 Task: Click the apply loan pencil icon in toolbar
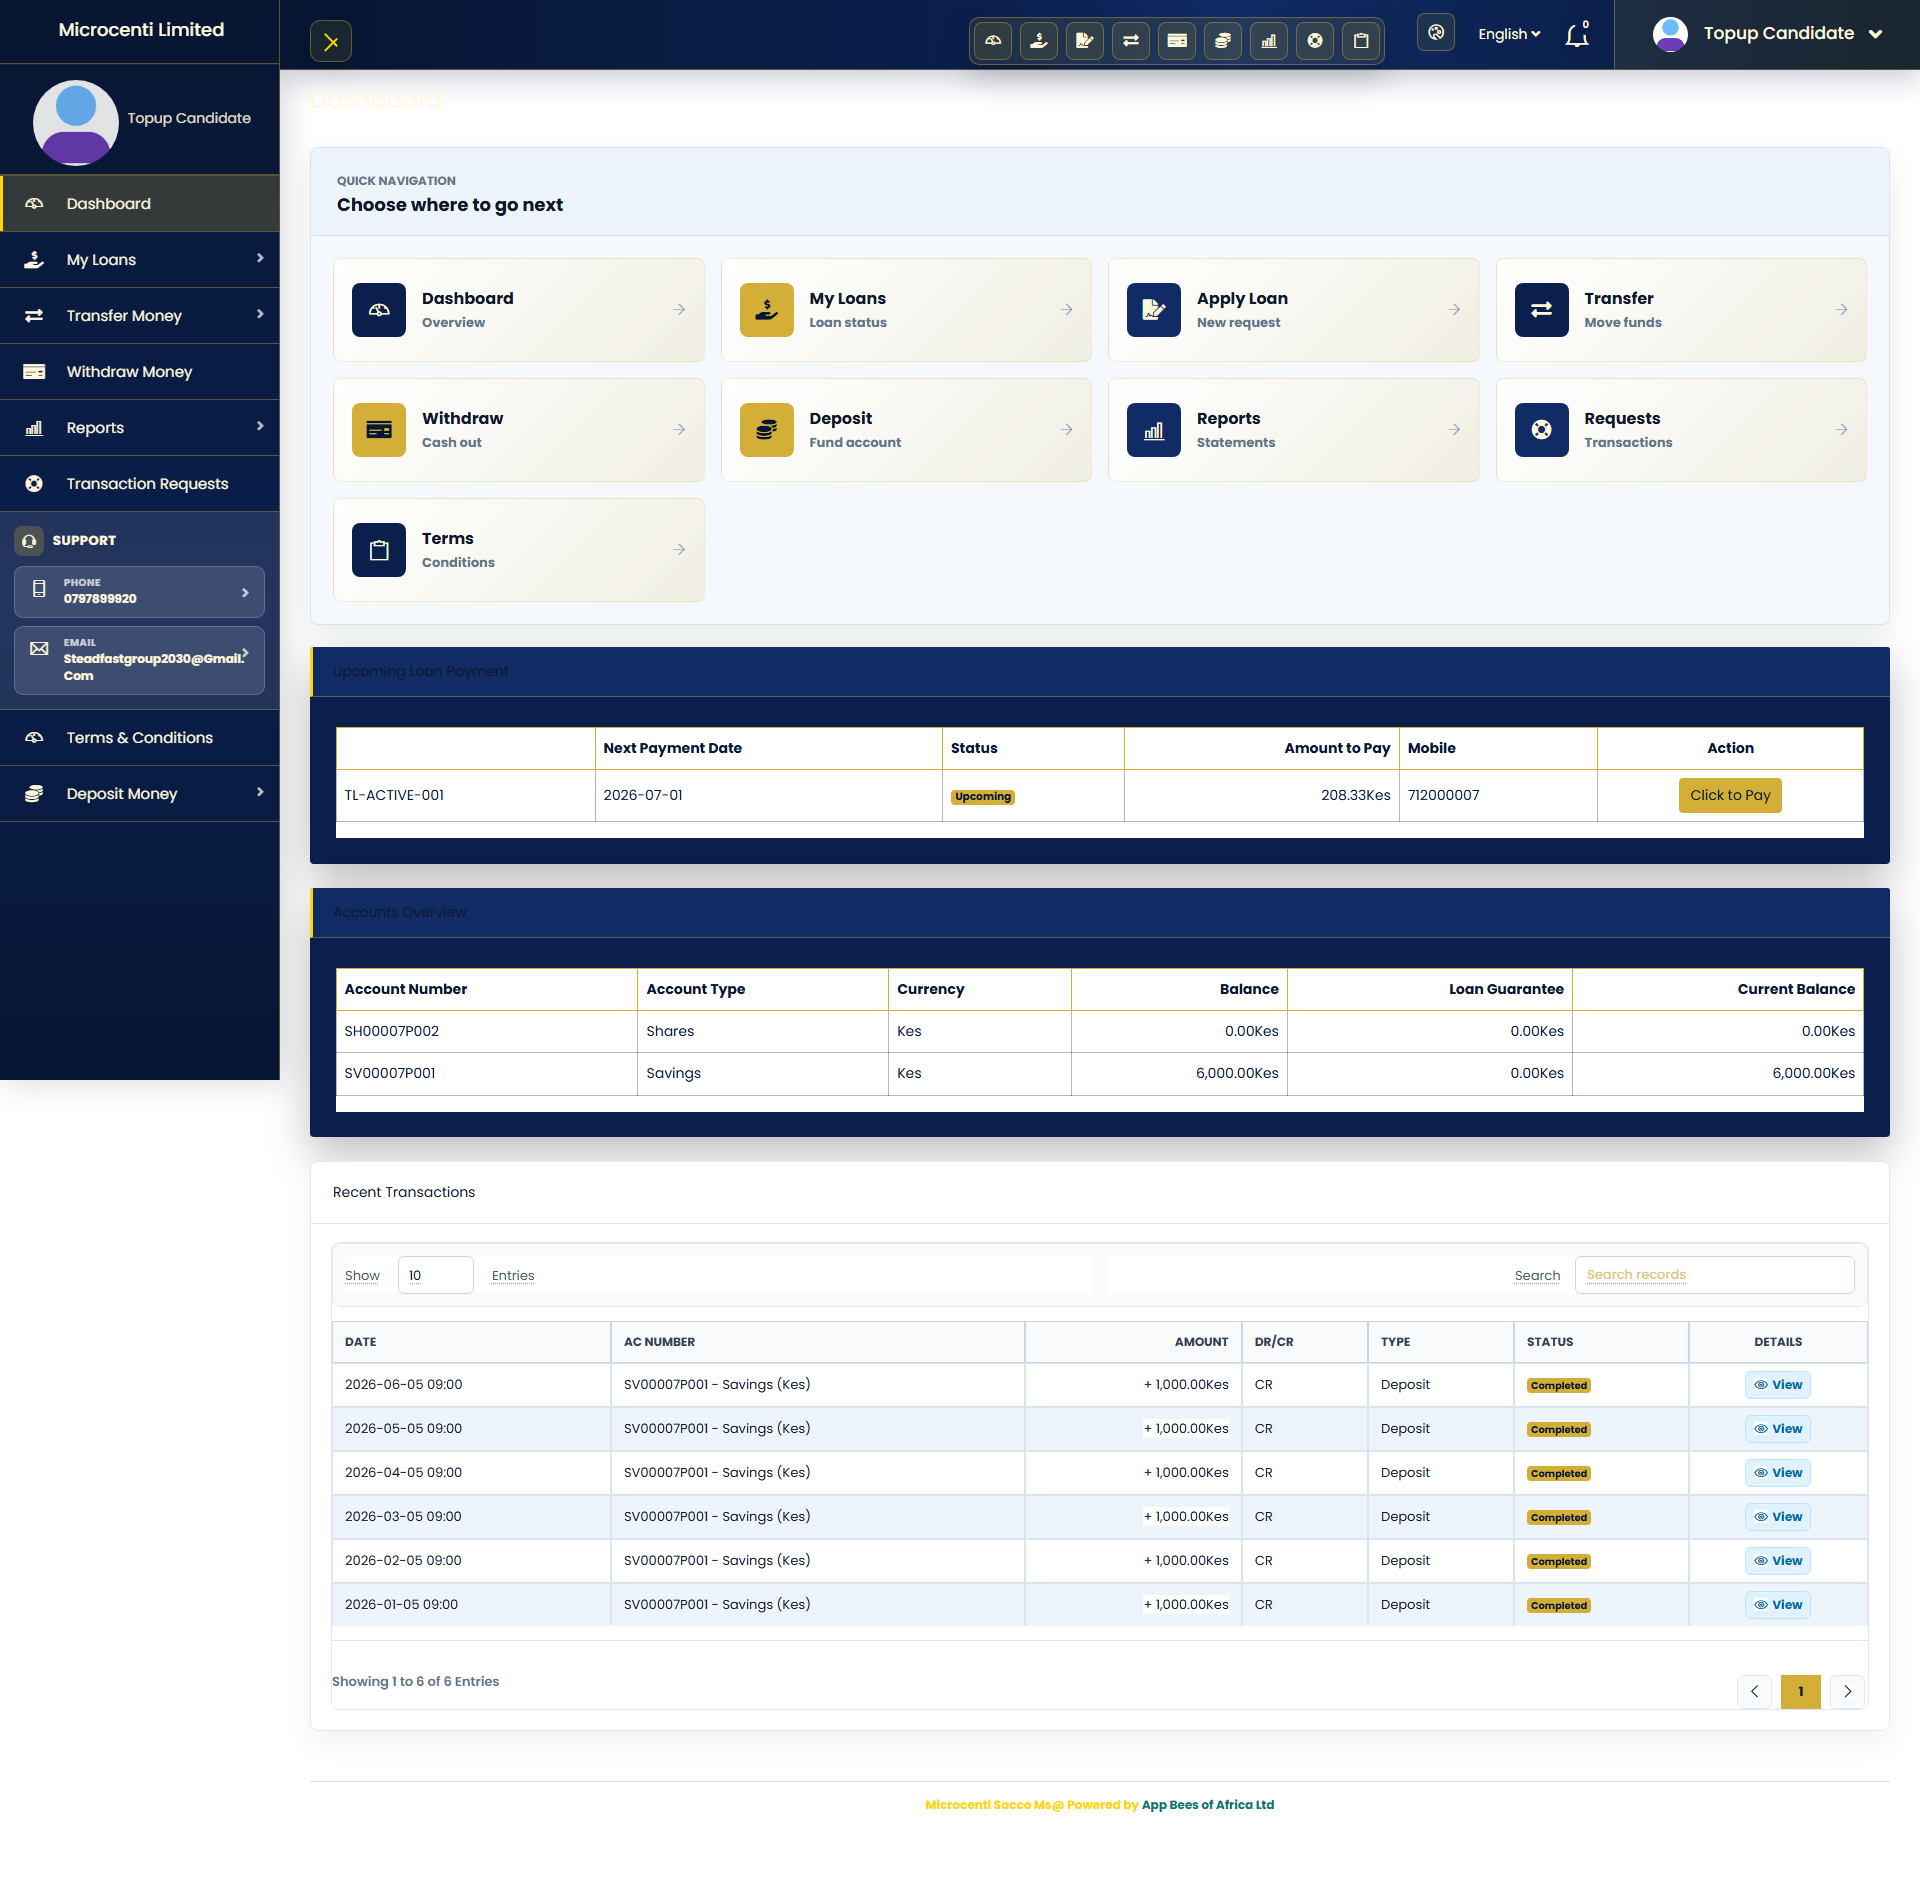point(1085,41)
